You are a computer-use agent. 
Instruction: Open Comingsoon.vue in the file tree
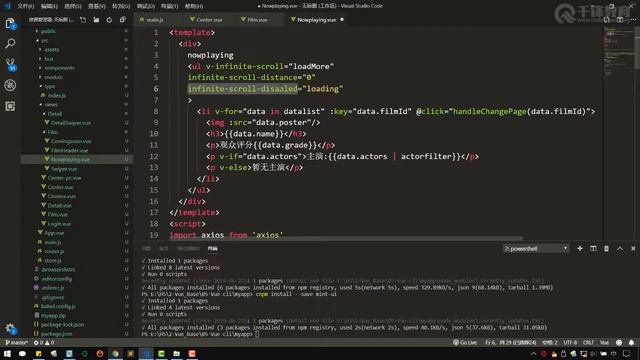tap(71, 141)
